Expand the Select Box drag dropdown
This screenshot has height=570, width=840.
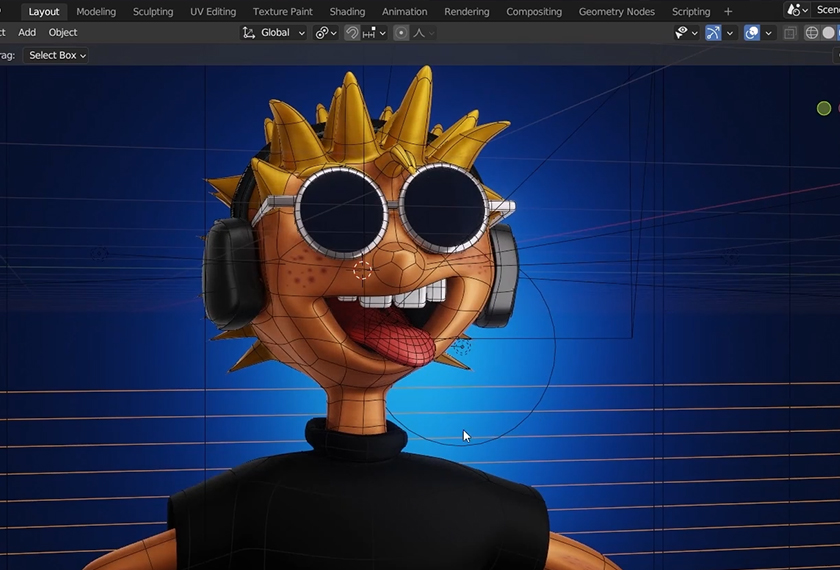coord(57,55)
